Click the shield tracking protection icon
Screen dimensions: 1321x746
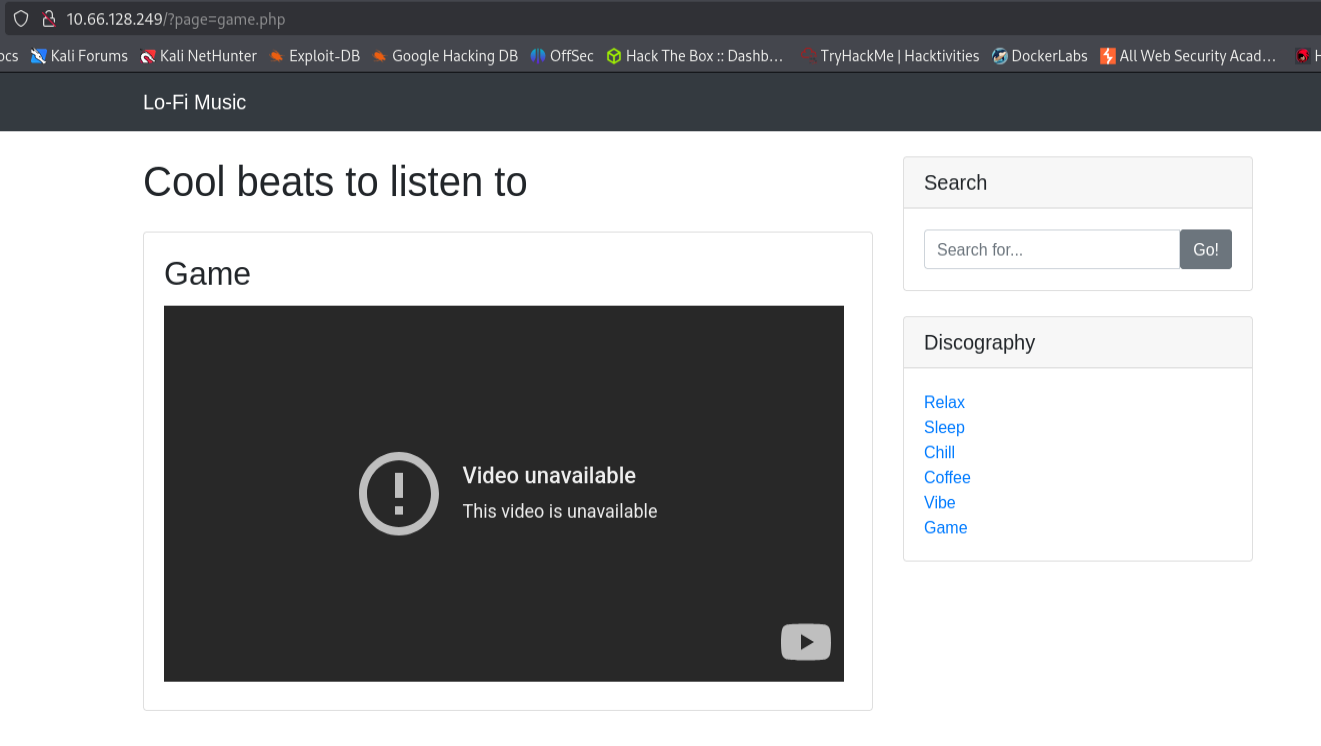click(21, 19)
